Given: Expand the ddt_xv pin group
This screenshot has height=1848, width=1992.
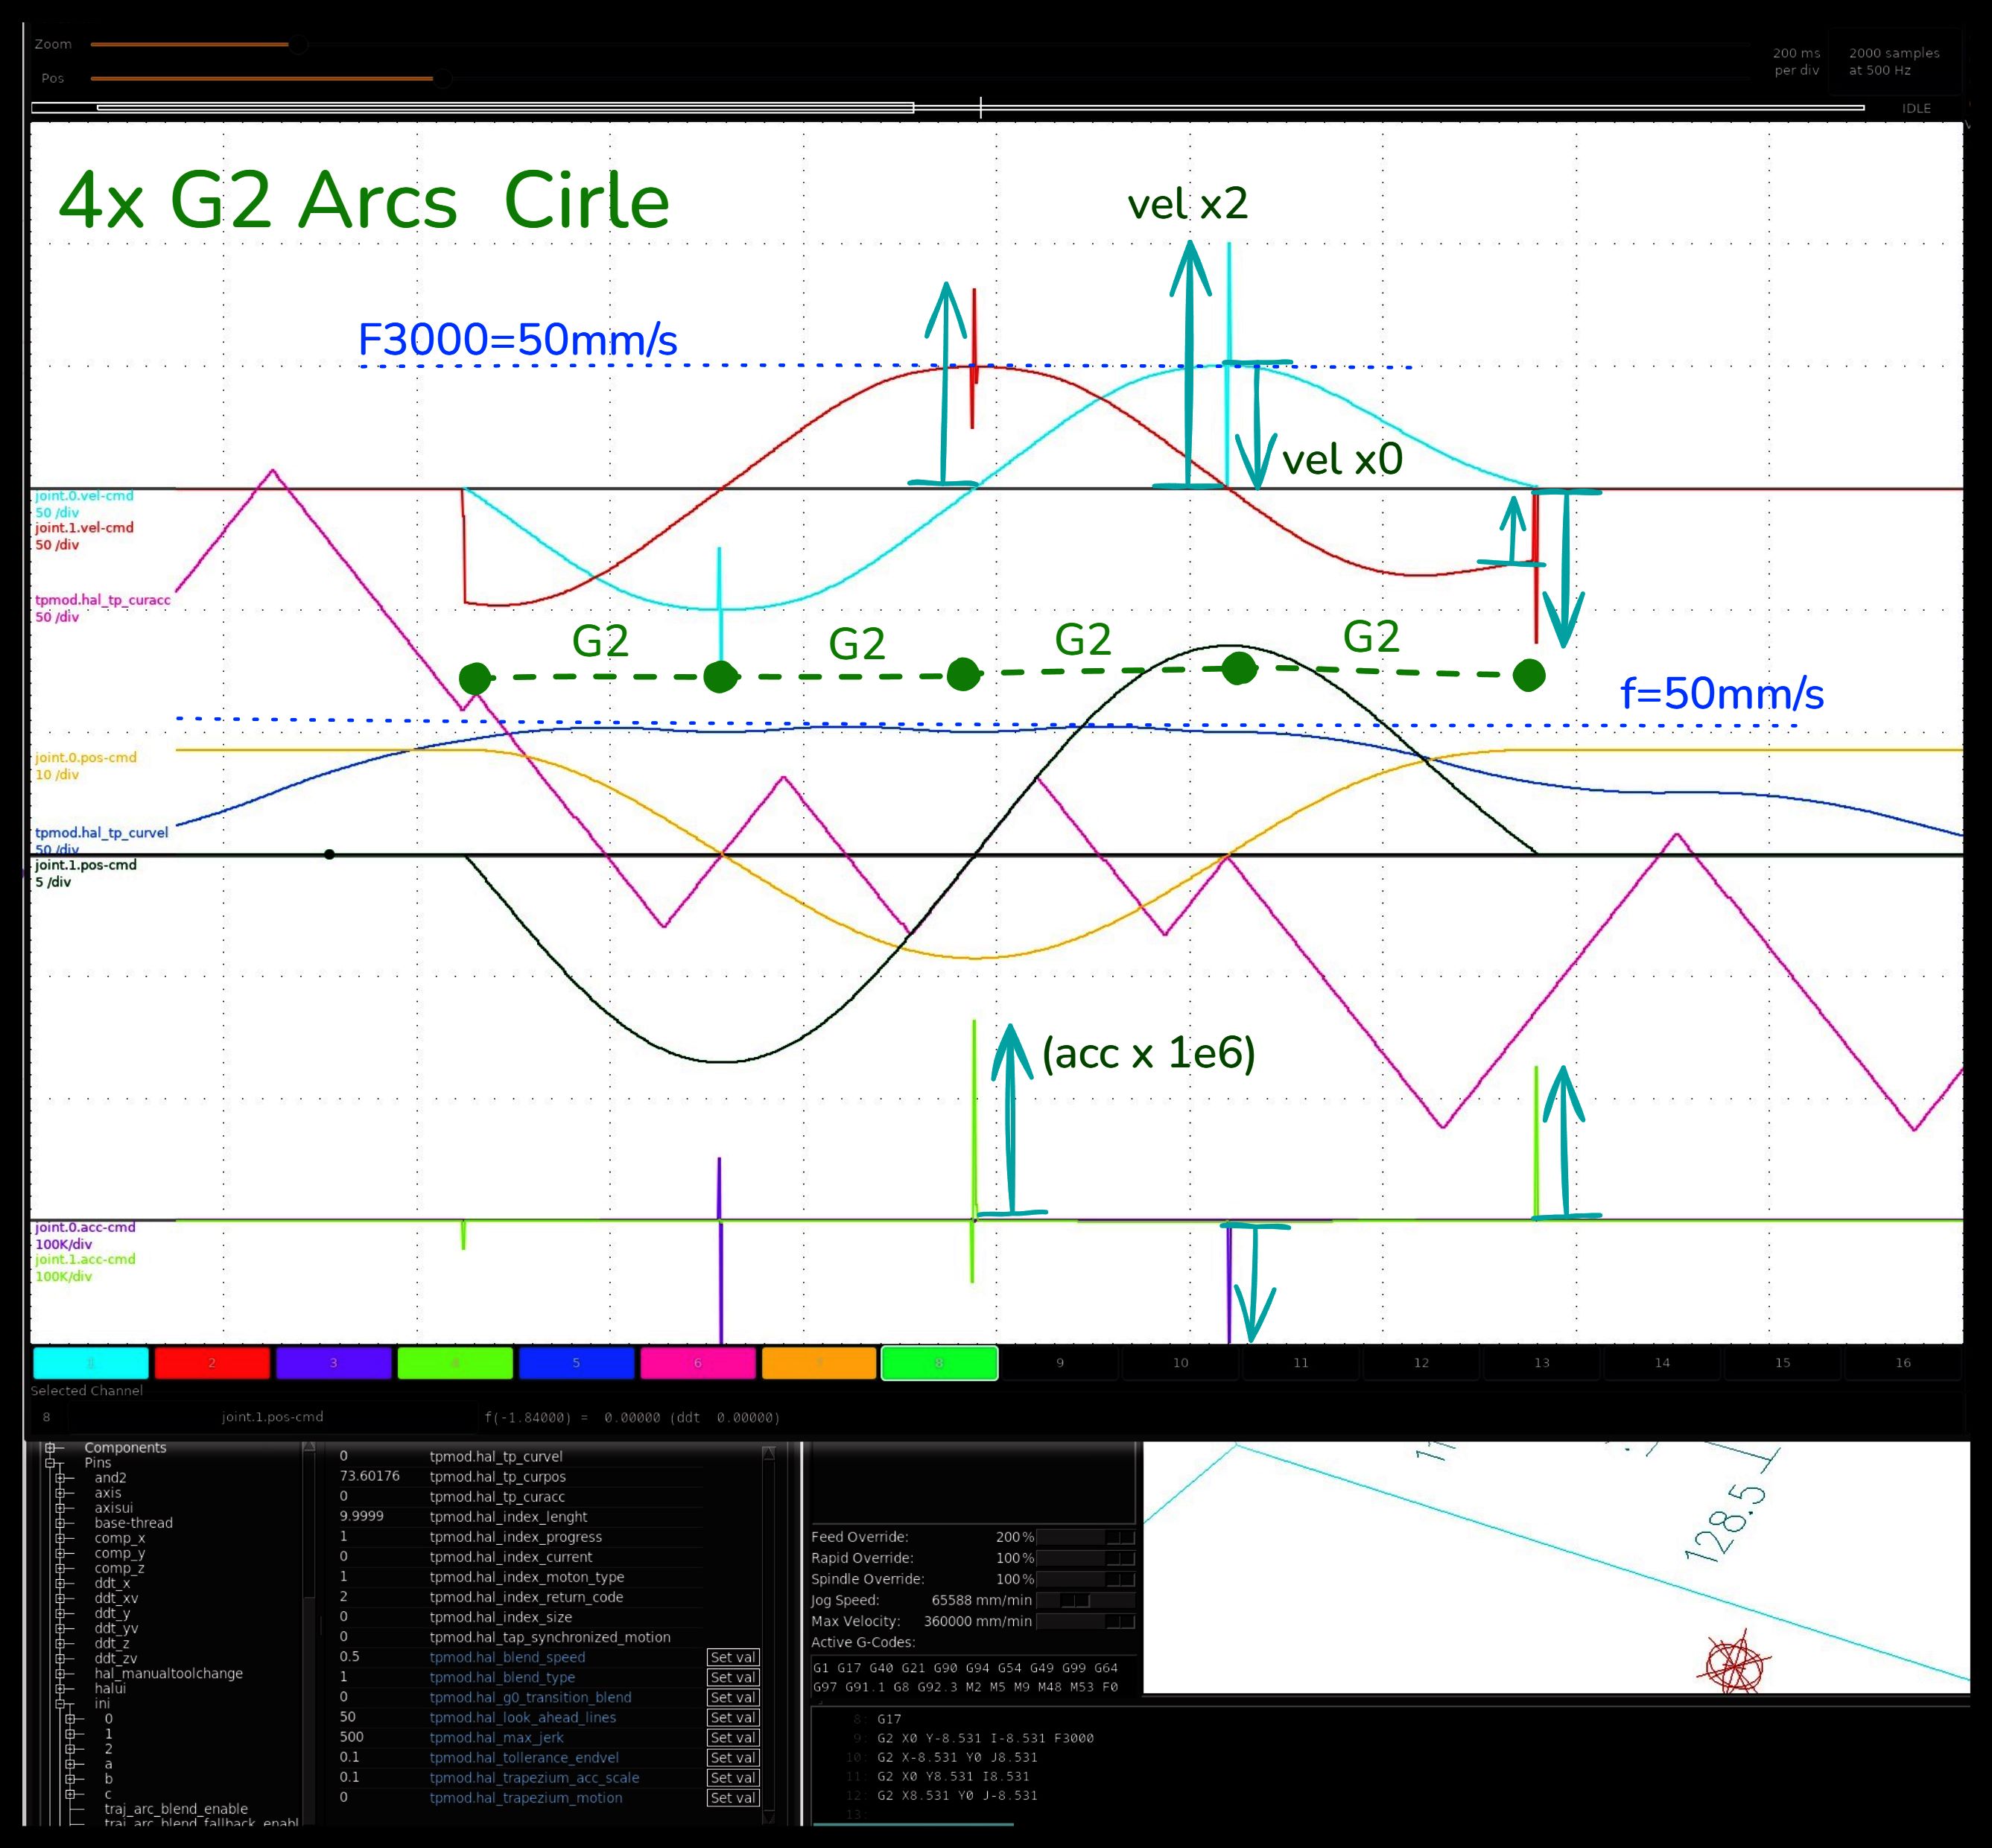Looking at the screenshot, I should tap(60, 1598).
